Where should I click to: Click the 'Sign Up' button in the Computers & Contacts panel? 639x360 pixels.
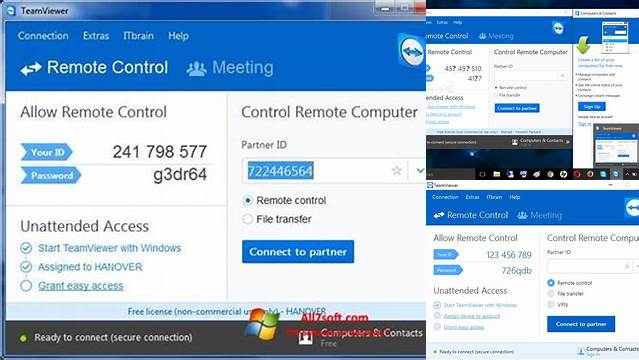point(592,106)
